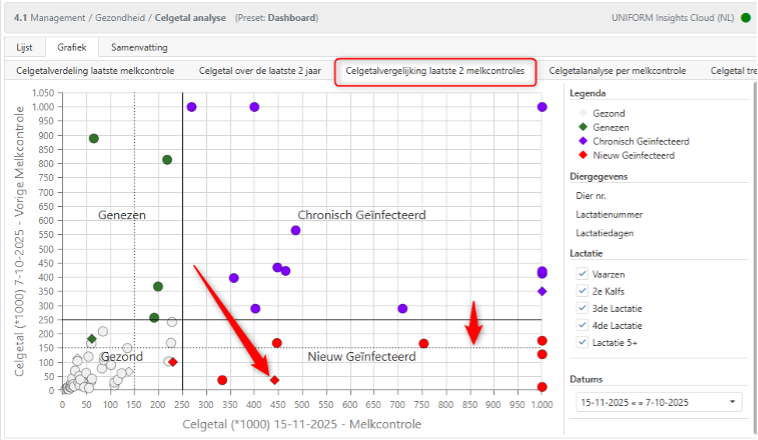
Task: Open the Samenvatting tab
Action: tap(139, 47)
